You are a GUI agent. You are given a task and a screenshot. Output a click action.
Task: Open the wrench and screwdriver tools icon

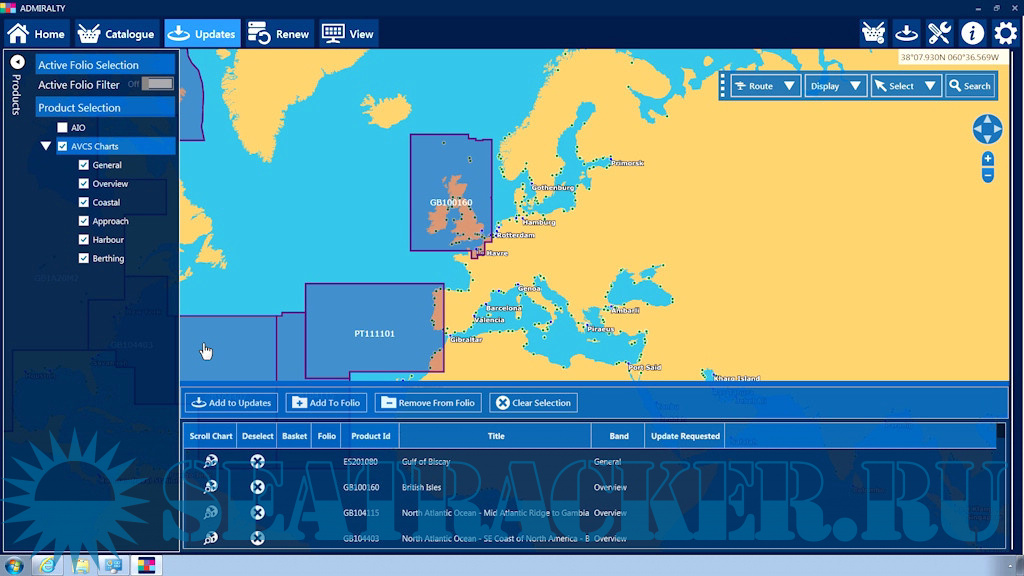click(939, 33)
